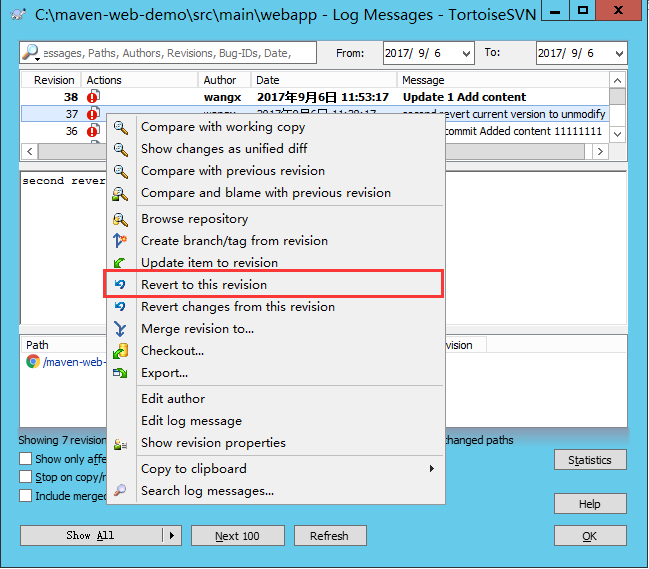Click the Help button
Image resolution: width=649 pixels, height=569 pixels.
(x=590, y=504)
